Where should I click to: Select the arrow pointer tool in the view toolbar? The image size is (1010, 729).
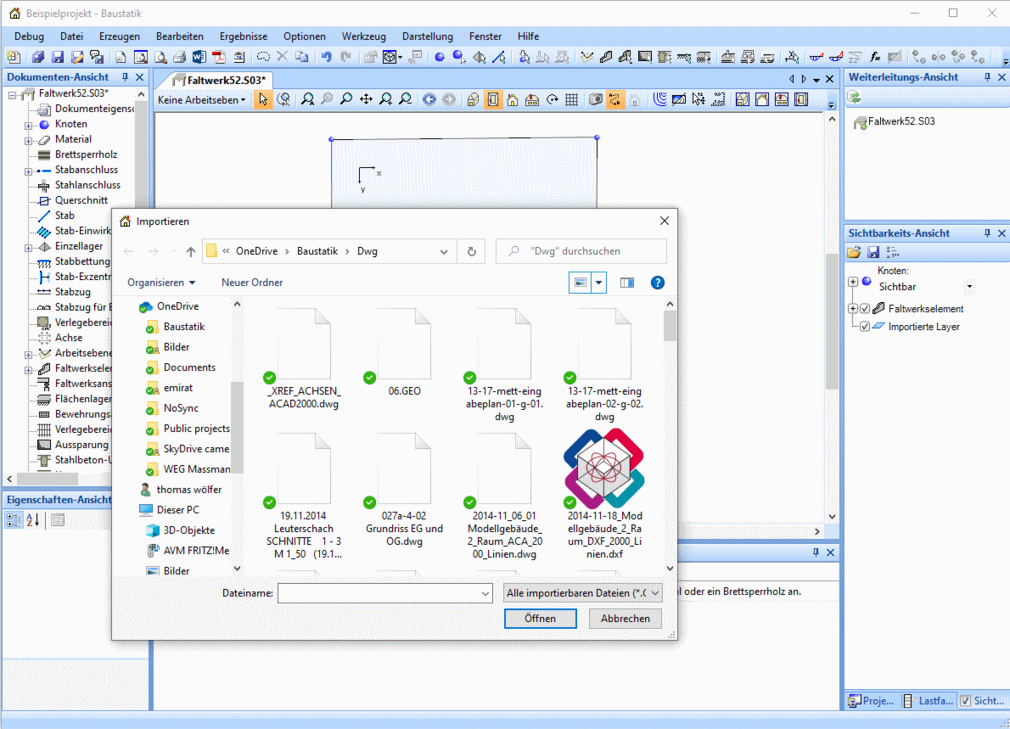pyautogui.click(x=263, y=99)
